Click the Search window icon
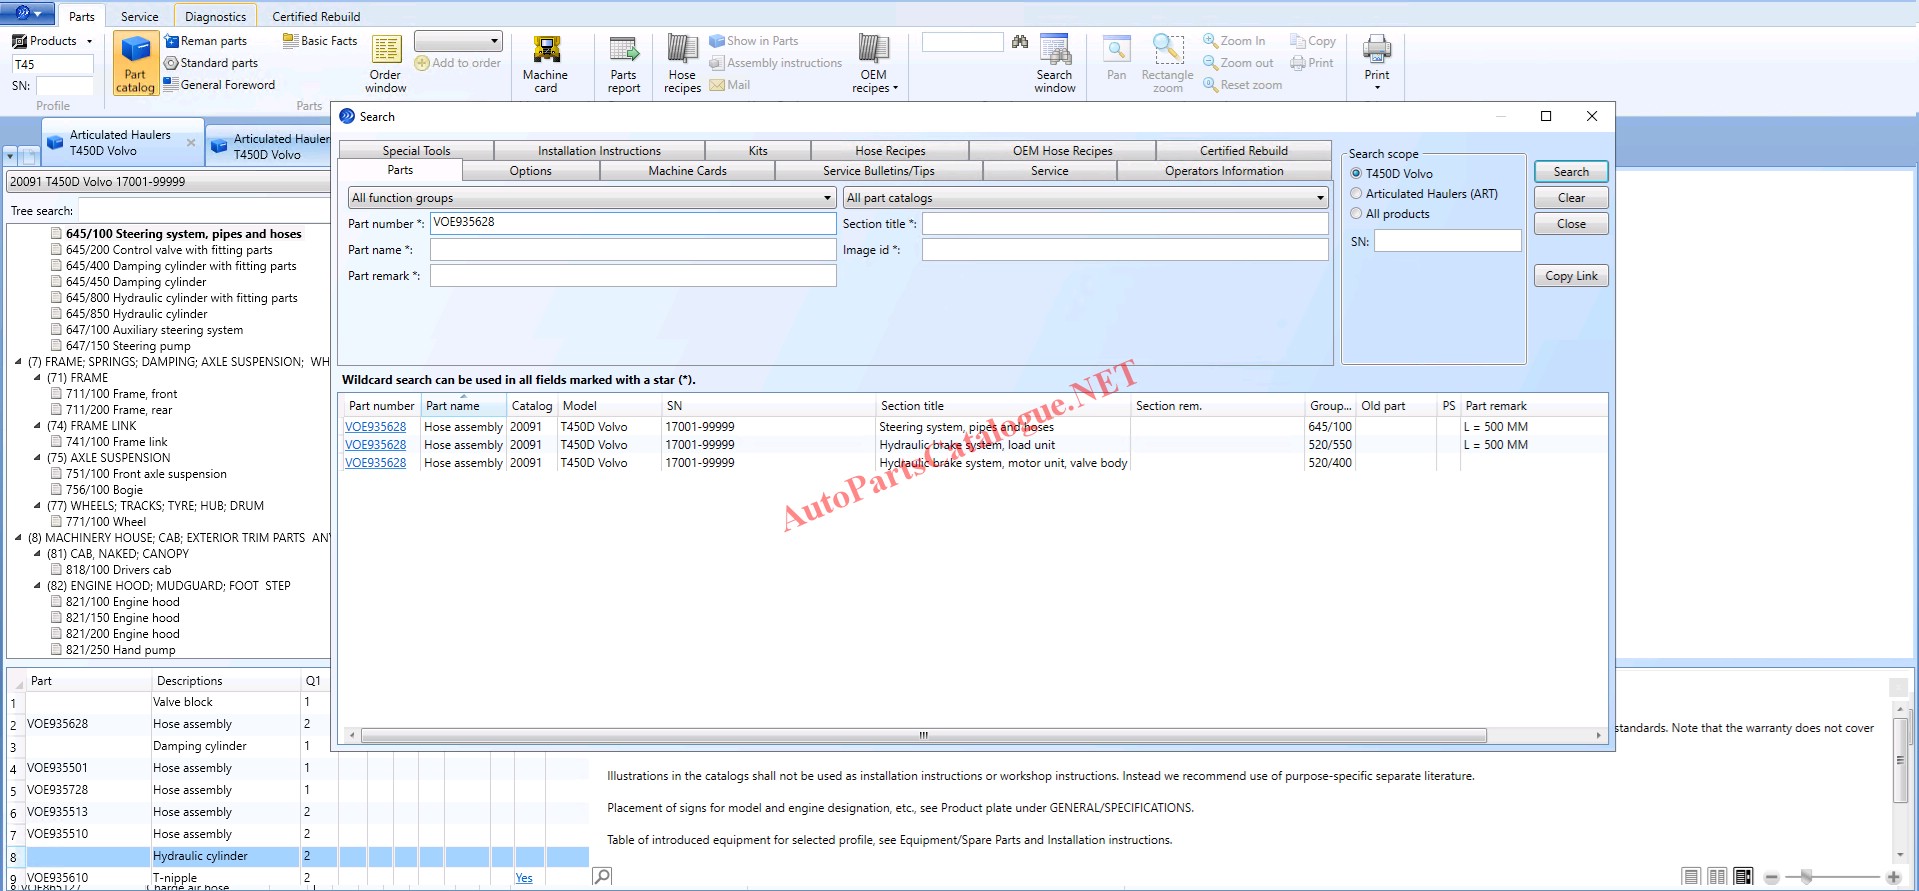 tap(1054, 63)
